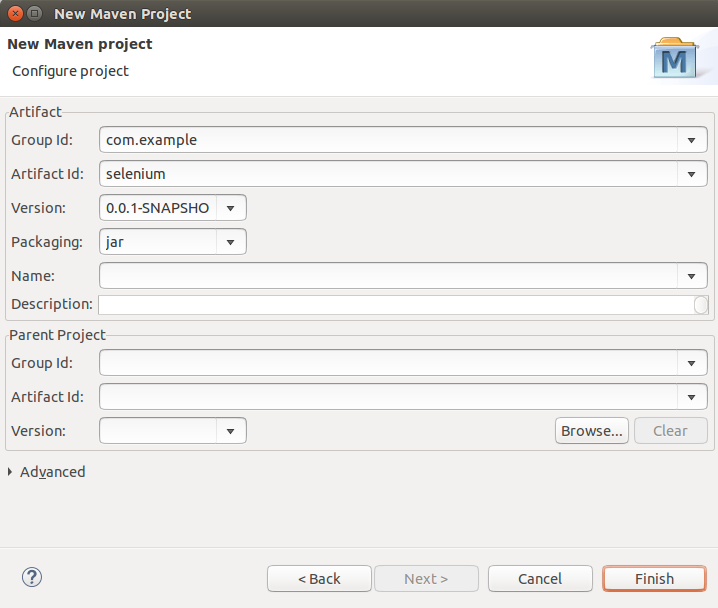Focus the Parent Project Group Id field
This screenshot has height=608, width=718.
click(388, 363)
